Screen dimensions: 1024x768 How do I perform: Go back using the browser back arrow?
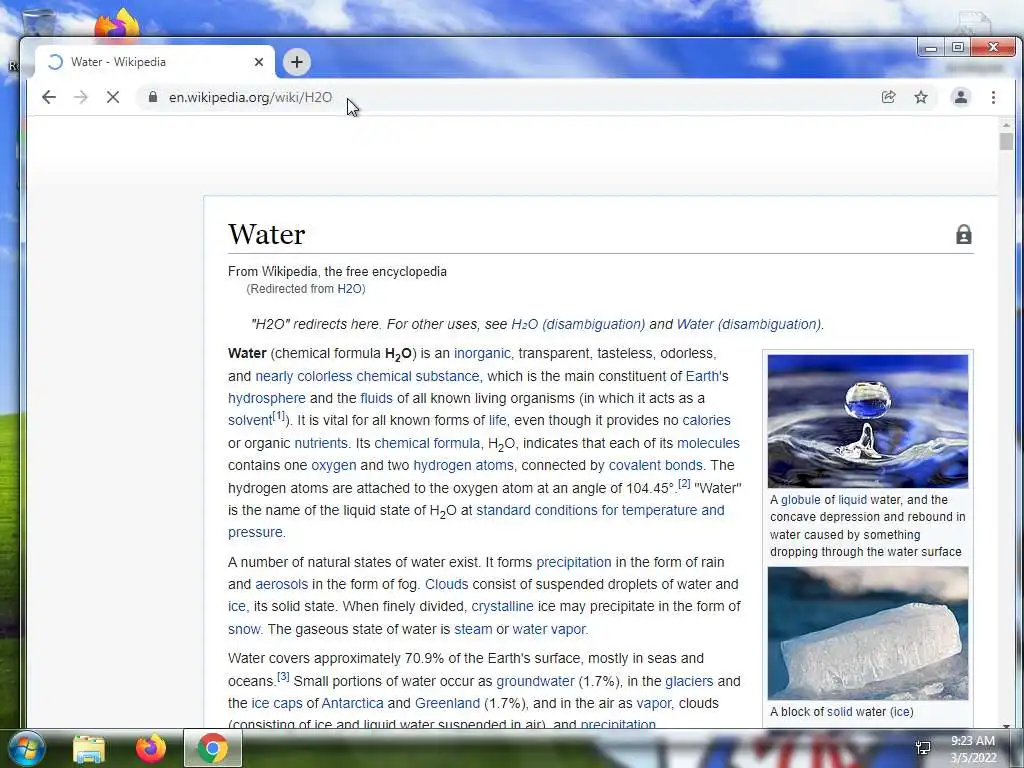pyautogui.click(x=49, y=97)
